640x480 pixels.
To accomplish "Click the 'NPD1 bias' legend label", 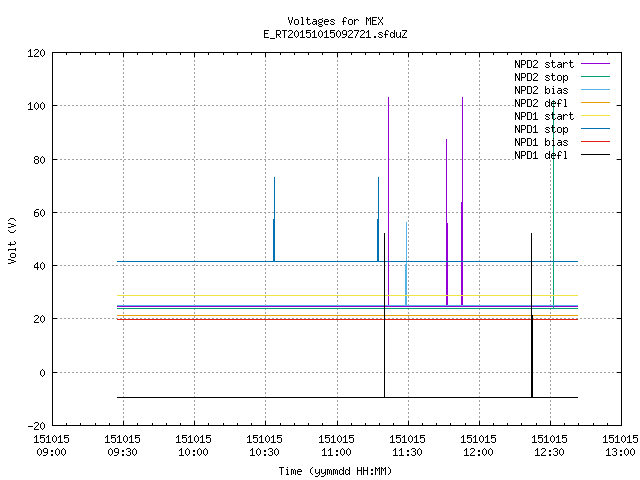I will coord(541,142).
